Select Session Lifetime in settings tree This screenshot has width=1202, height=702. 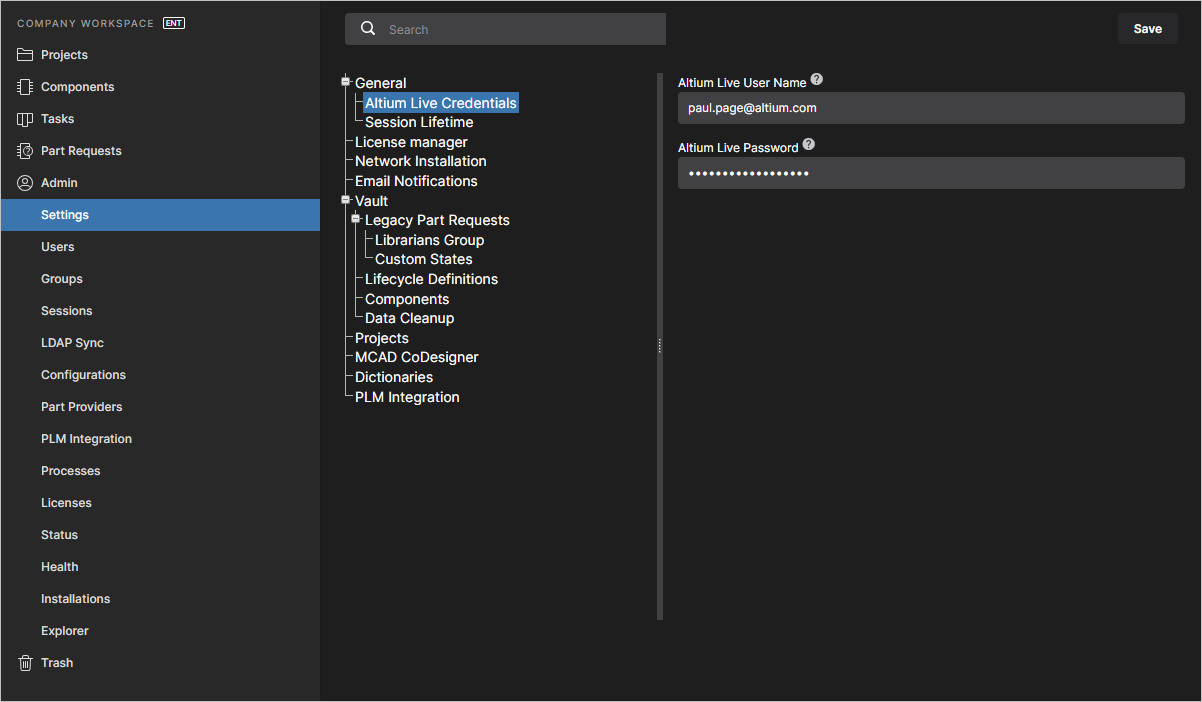click(419, 122)
